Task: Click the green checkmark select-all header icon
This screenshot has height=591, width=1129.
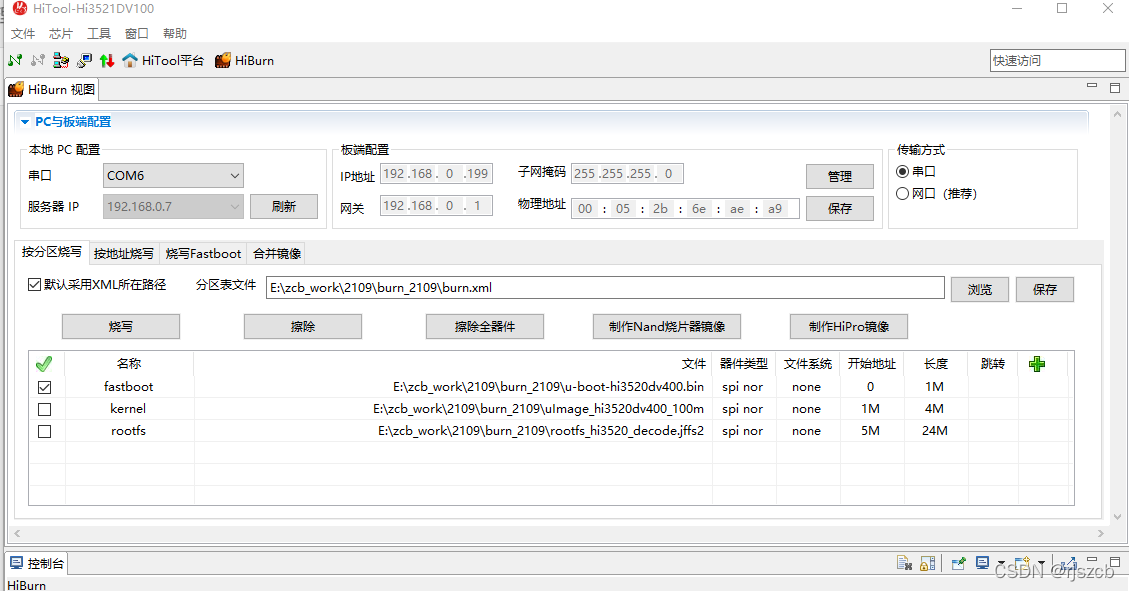Action: tap(44, 364)
